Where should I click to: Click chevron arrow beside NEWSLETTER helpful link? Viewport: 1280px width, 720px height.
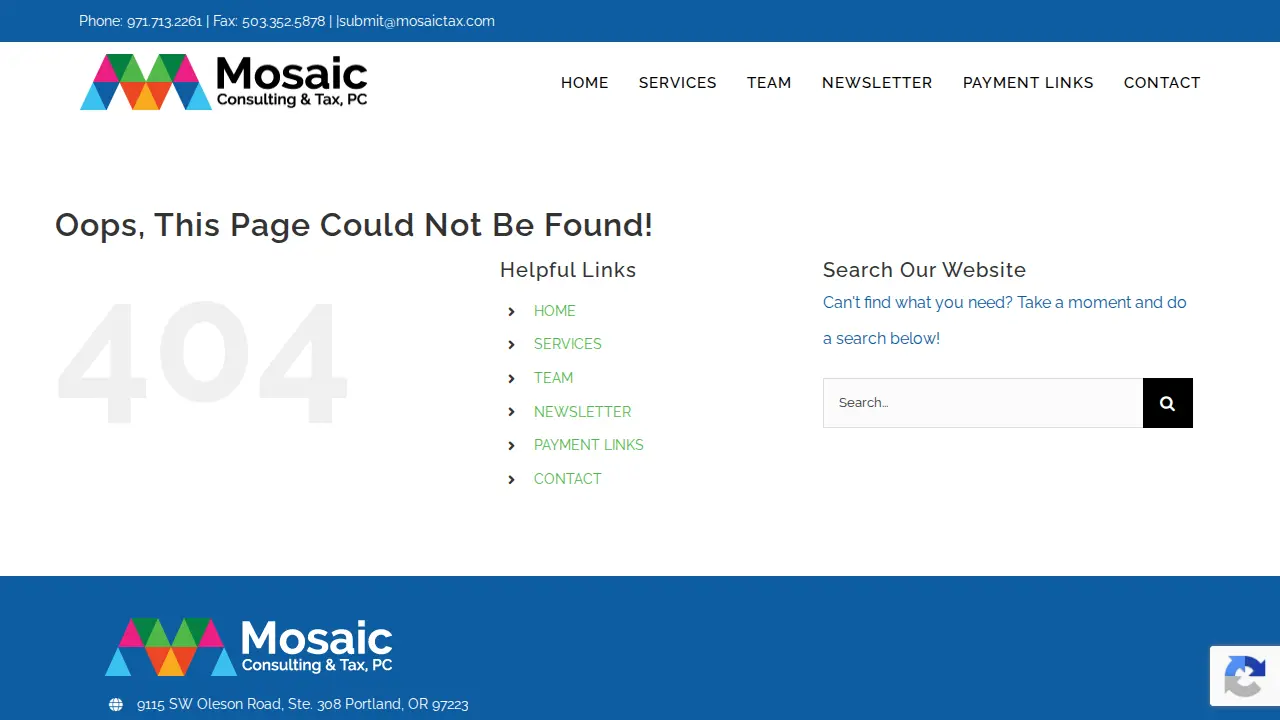coord(511,412)
